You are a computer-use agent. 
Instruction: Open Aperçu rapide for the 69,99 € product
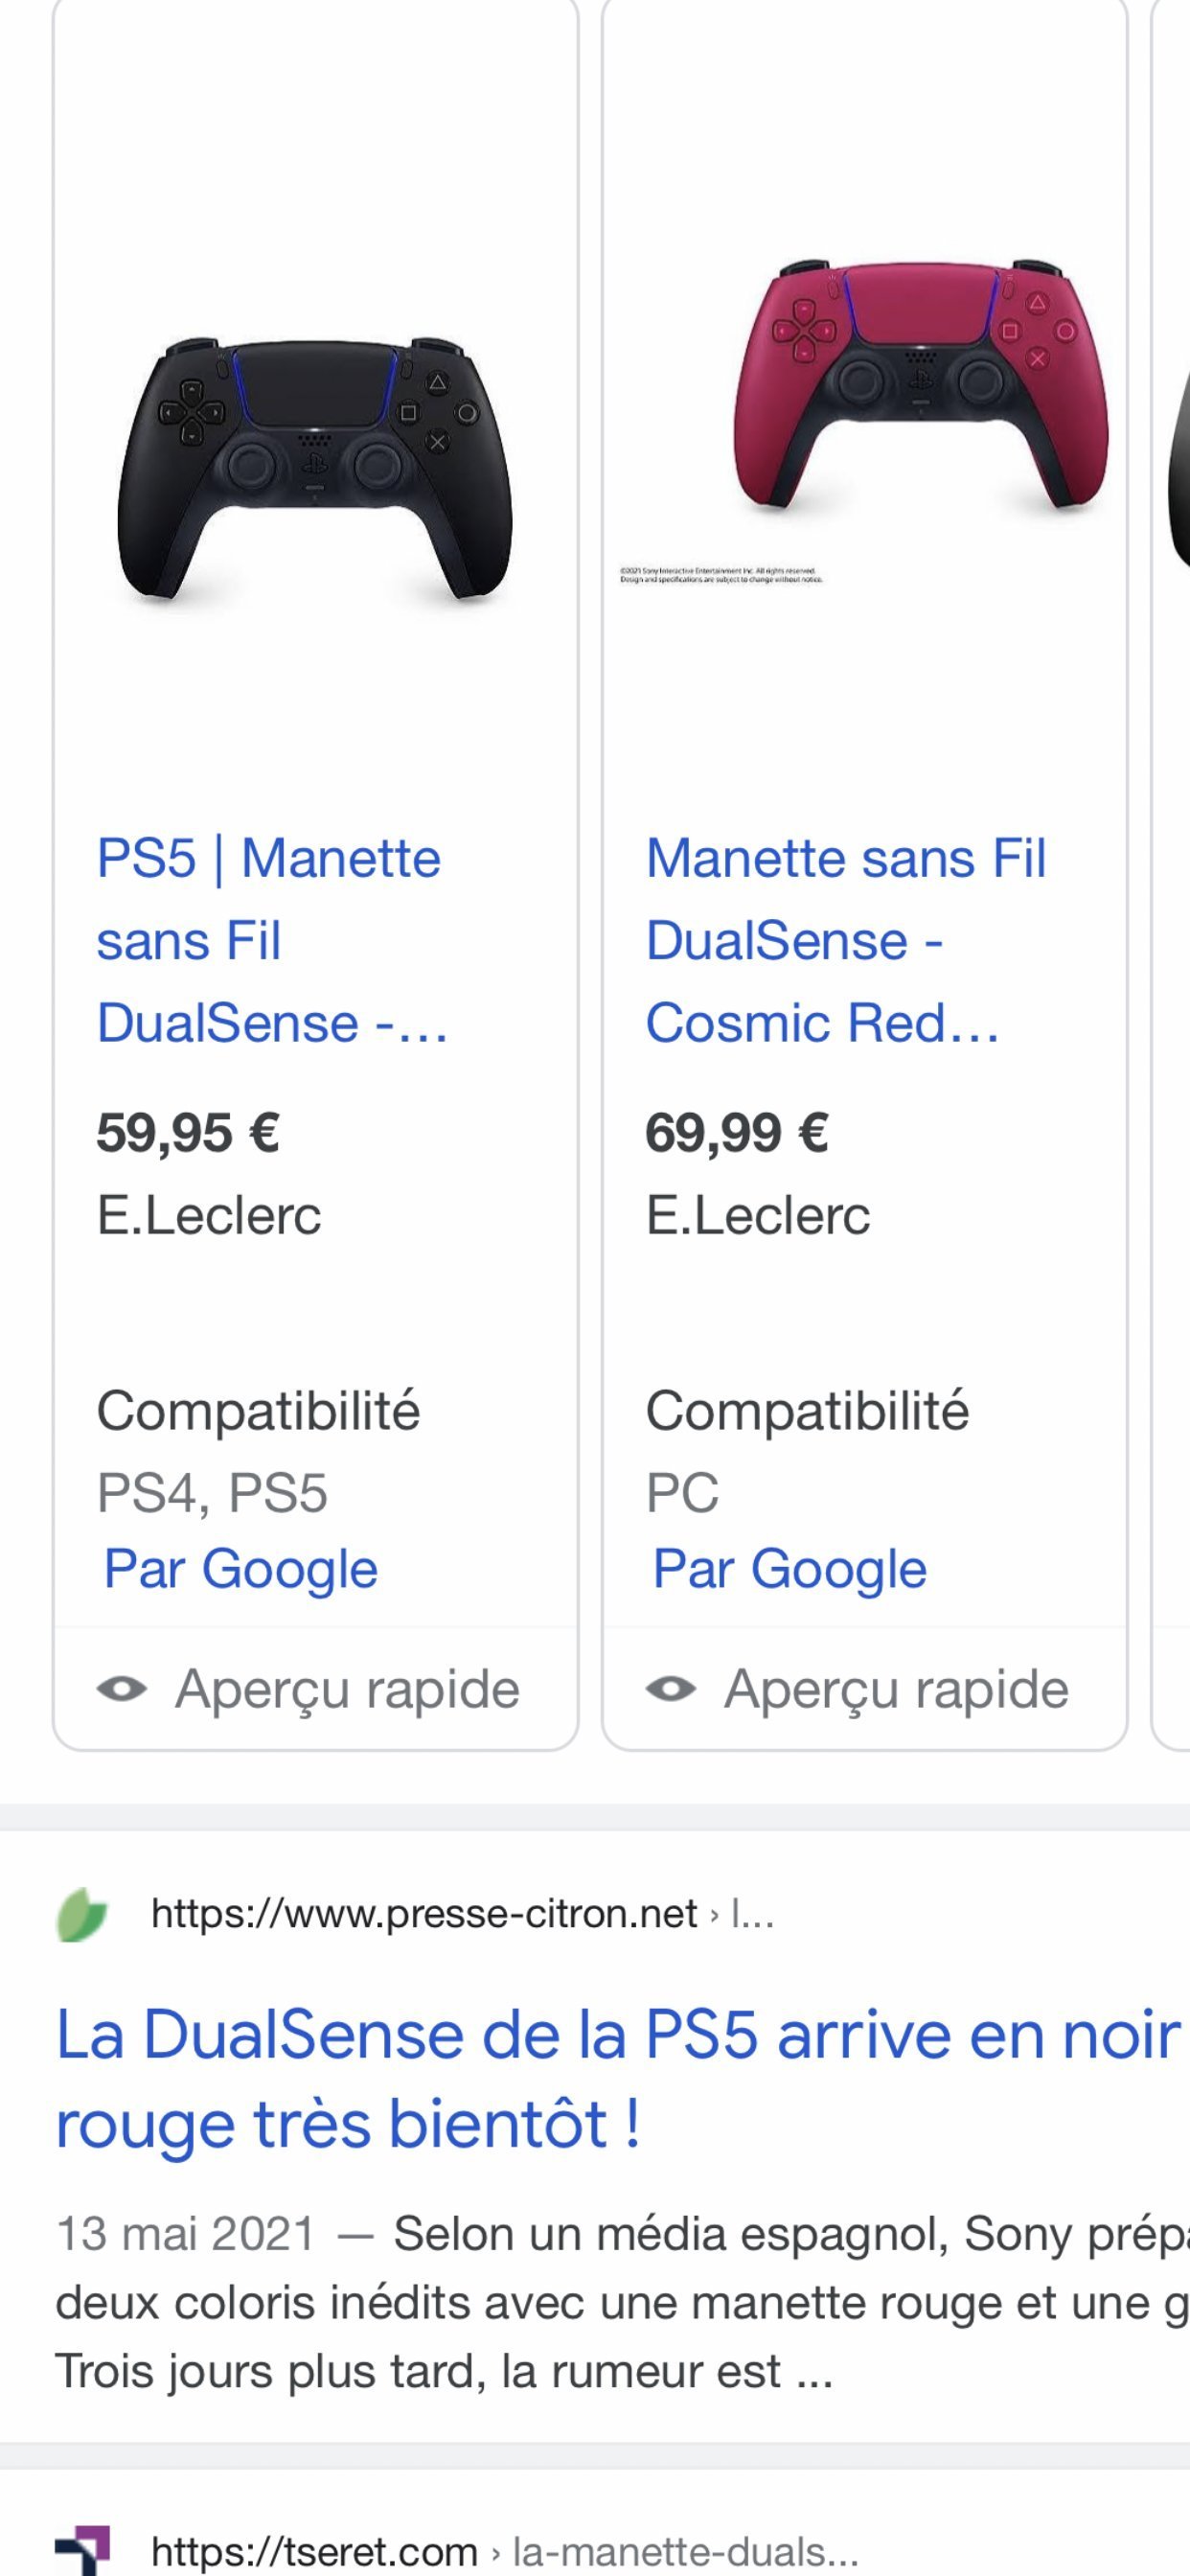point(895,1689)
